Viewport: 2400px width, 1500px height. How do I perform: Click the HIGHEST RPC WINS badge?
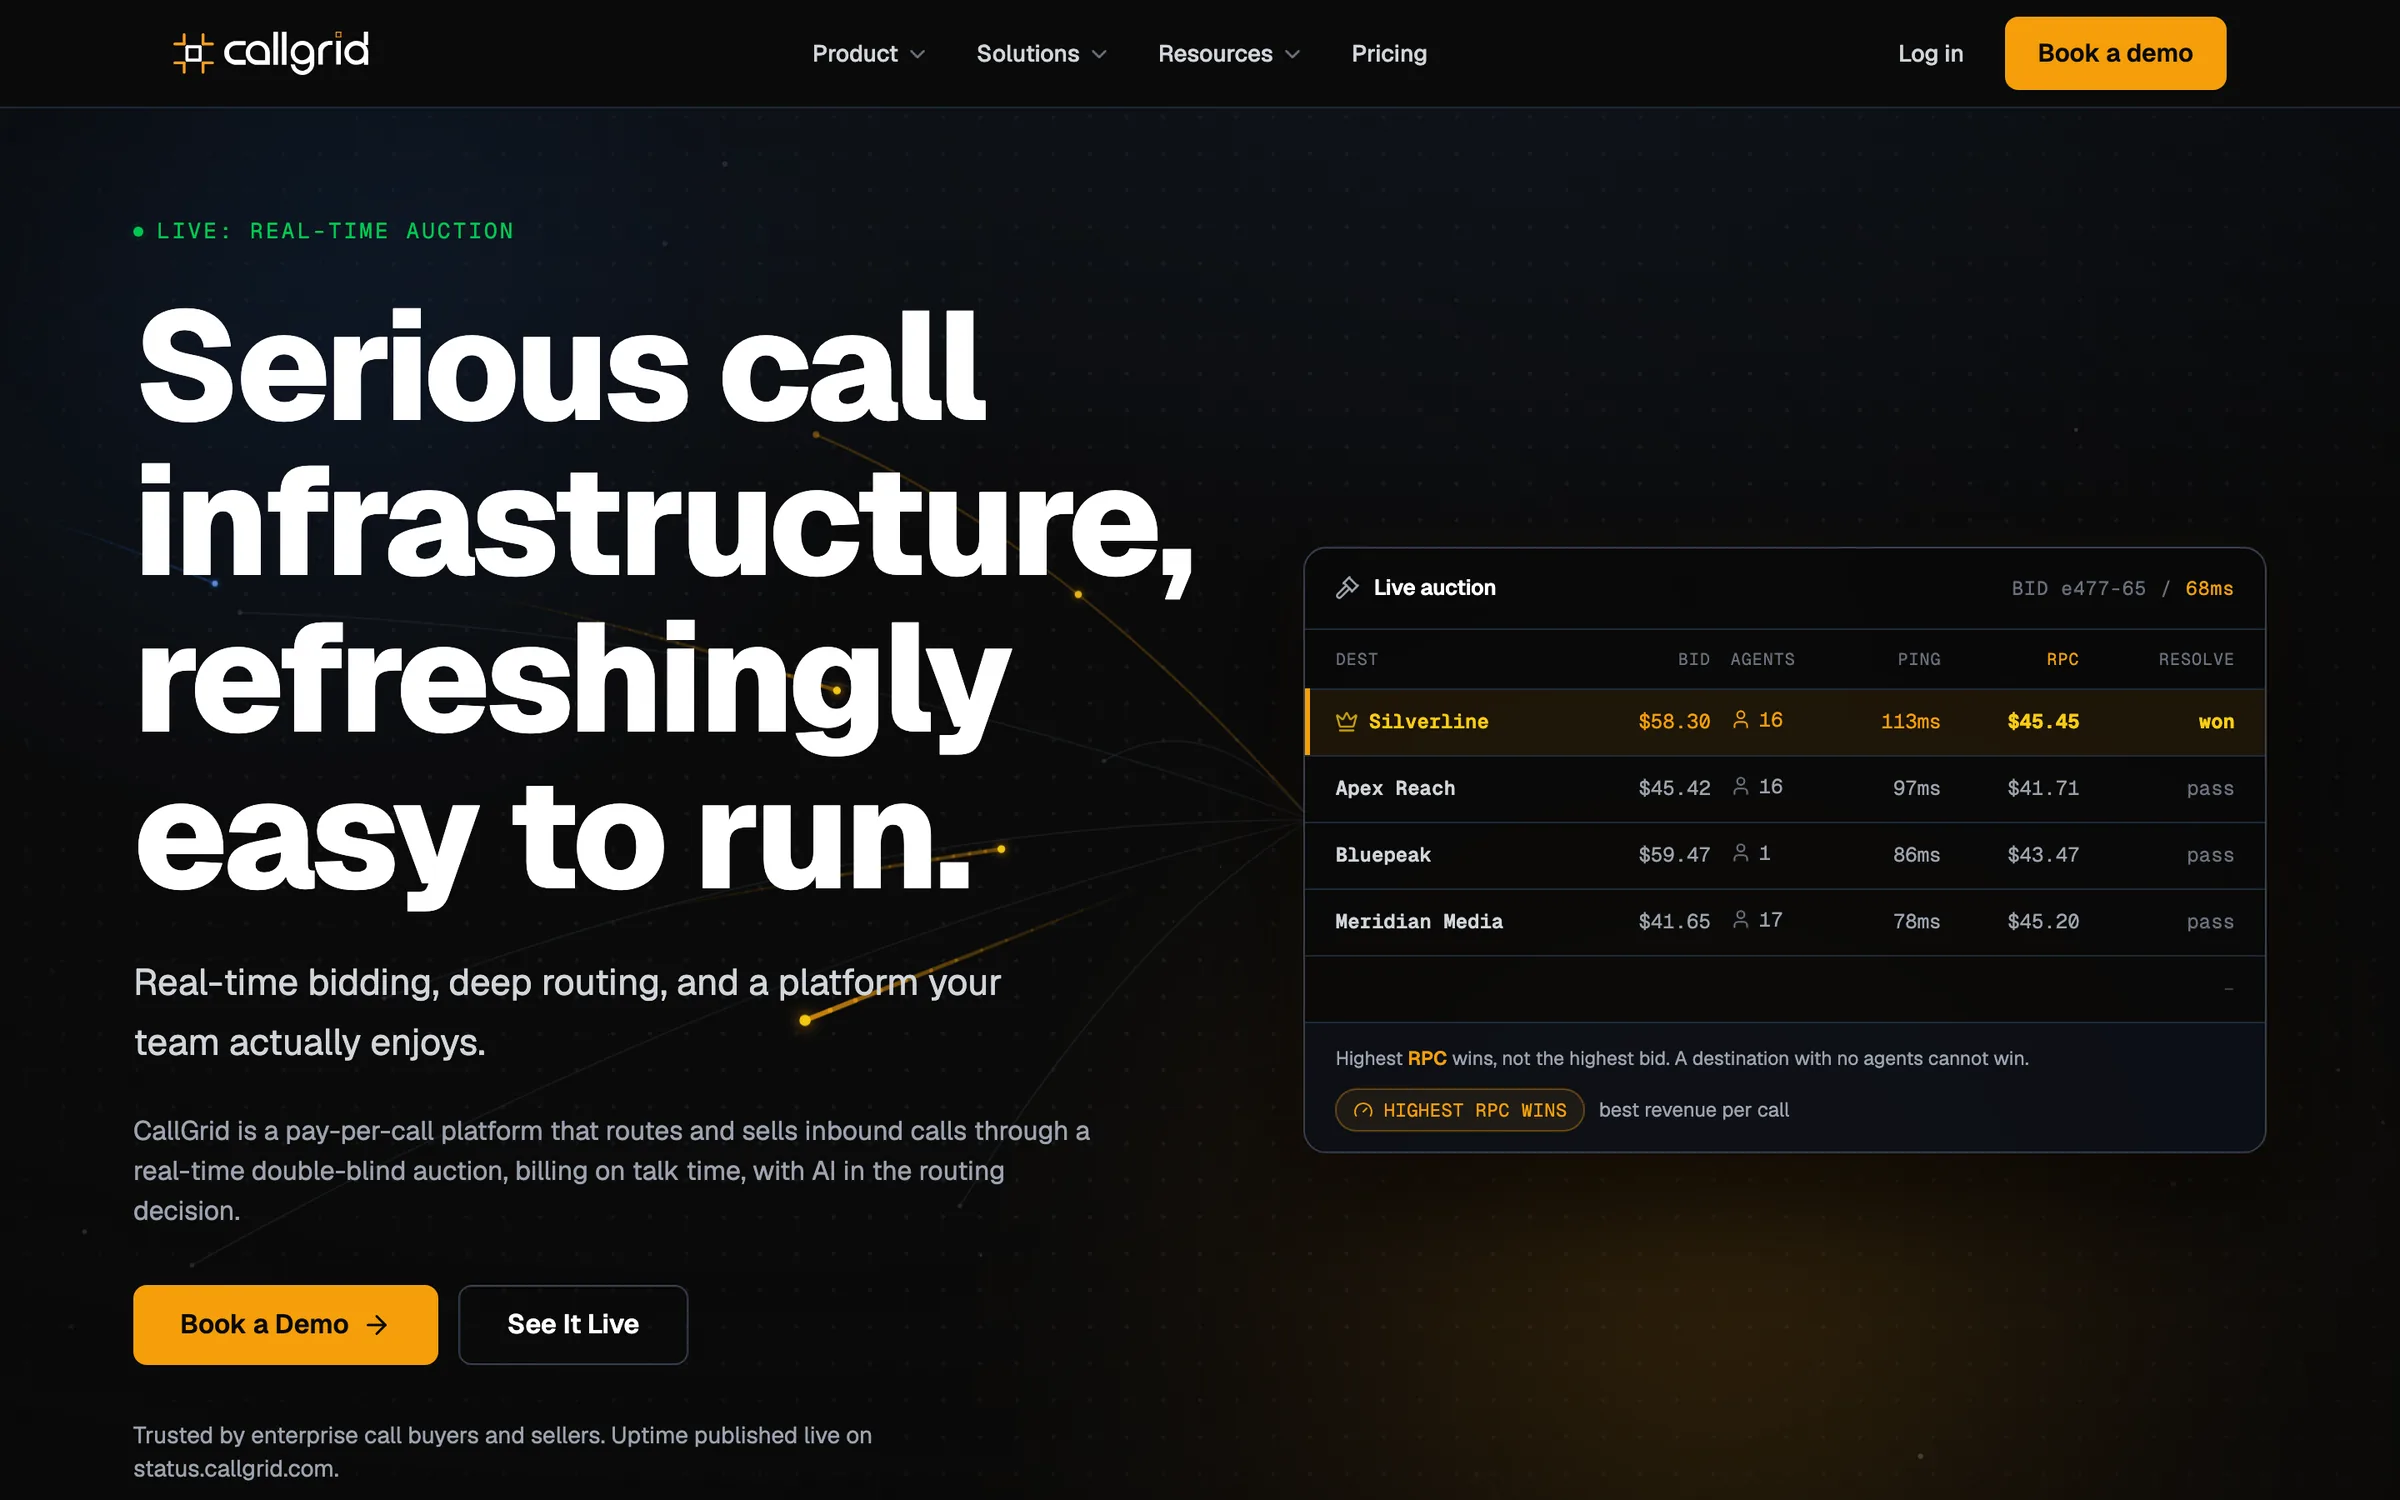tap(1459, 1110)
